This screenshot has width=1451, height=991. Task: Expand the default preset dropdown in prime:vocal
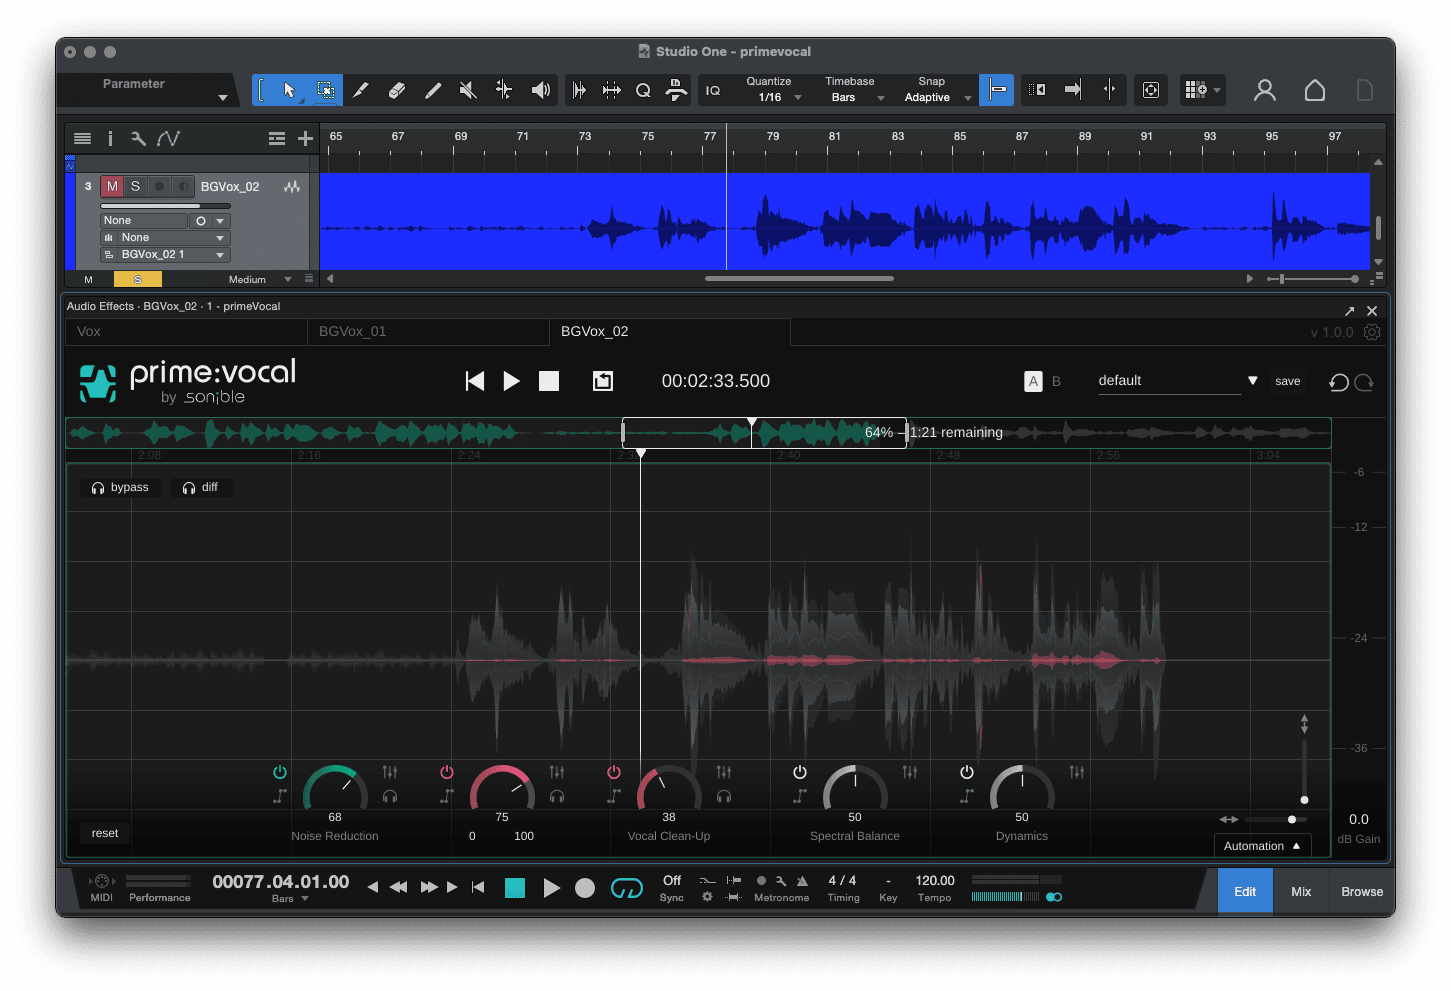click(x=1253, y=381)
